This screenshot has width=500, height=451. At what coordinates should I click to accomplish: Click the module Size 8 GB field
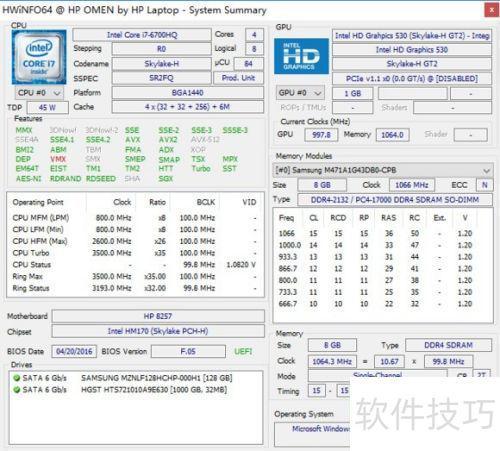pyautogui.click(x=322, y=185)
